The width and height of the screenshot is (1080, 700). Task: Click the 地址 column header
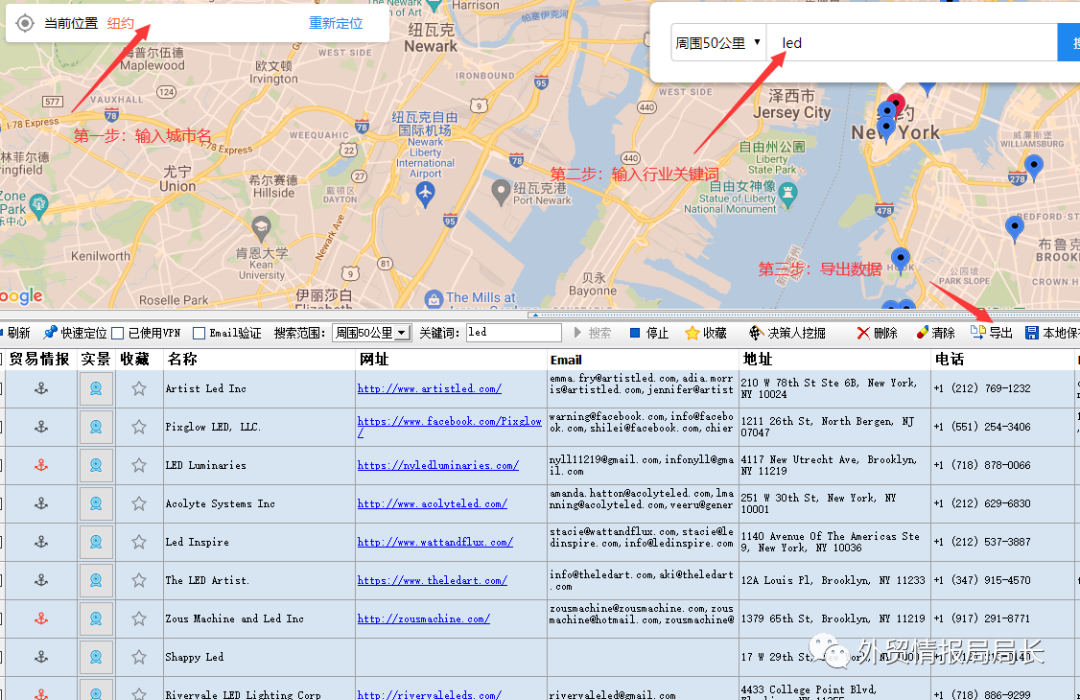(x=835, y=359)
